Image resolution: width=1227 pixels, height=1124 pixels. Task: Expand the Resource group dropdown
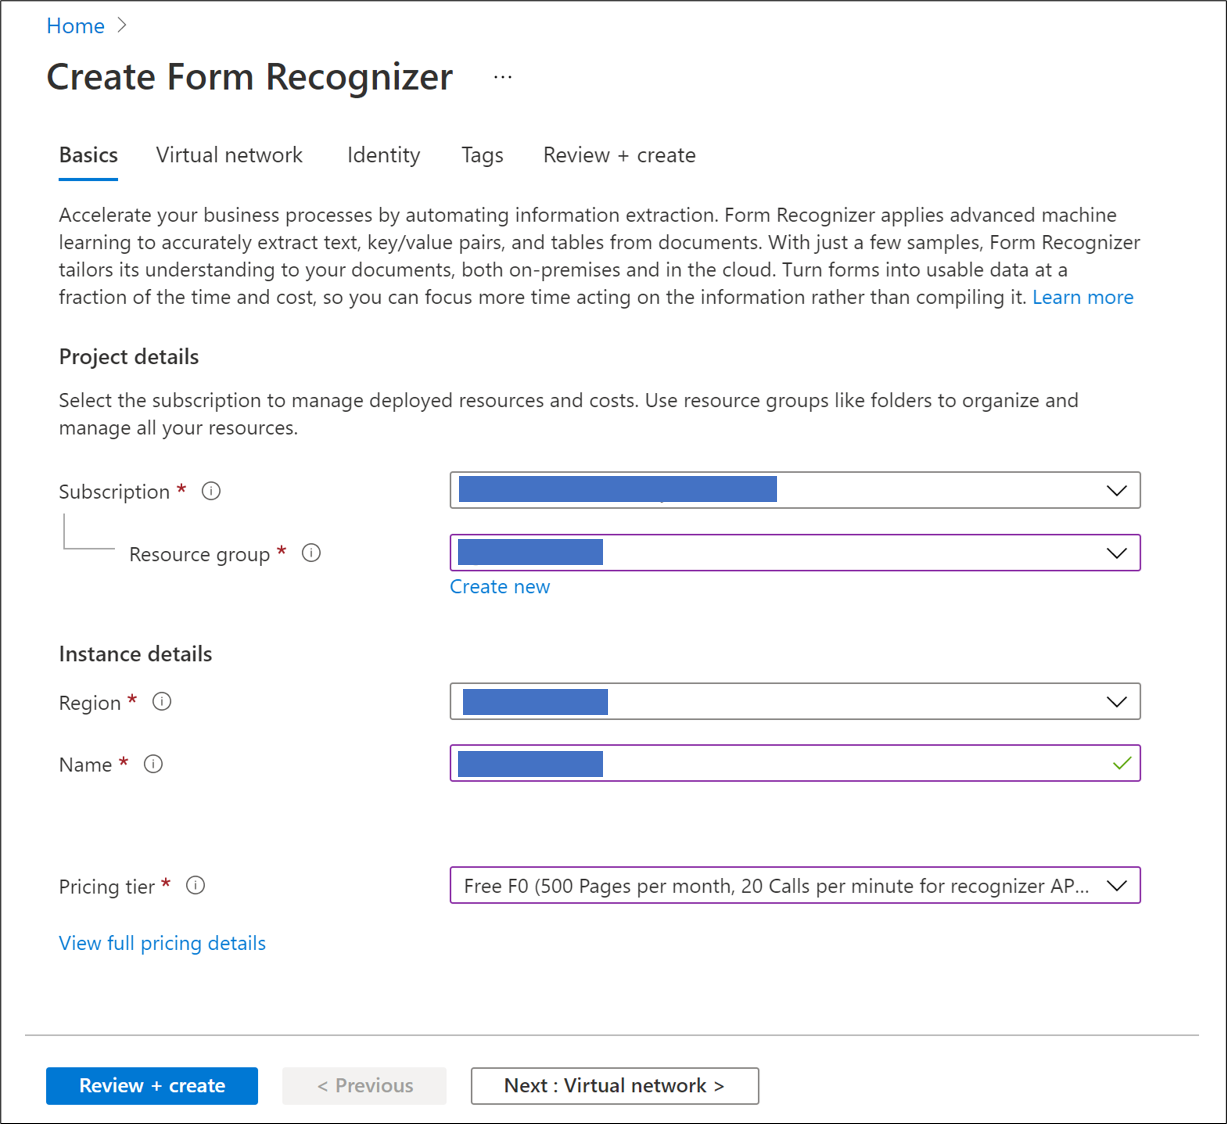pos(1116,553)
